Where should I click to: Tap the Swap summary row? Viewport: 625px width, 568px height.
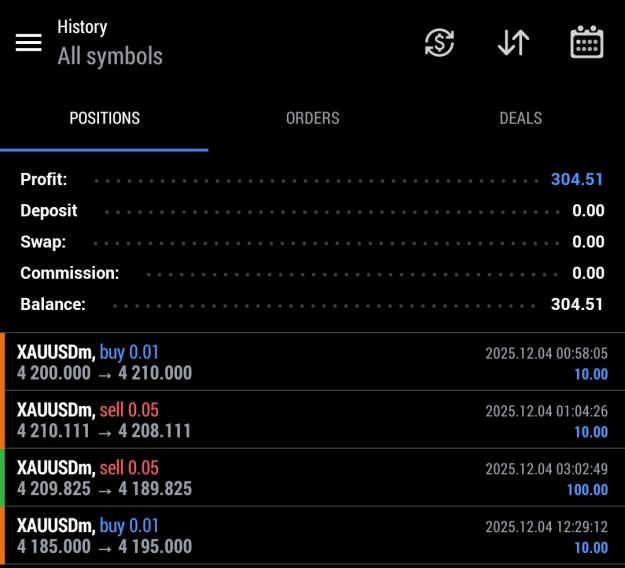click(x=312, y=242)
